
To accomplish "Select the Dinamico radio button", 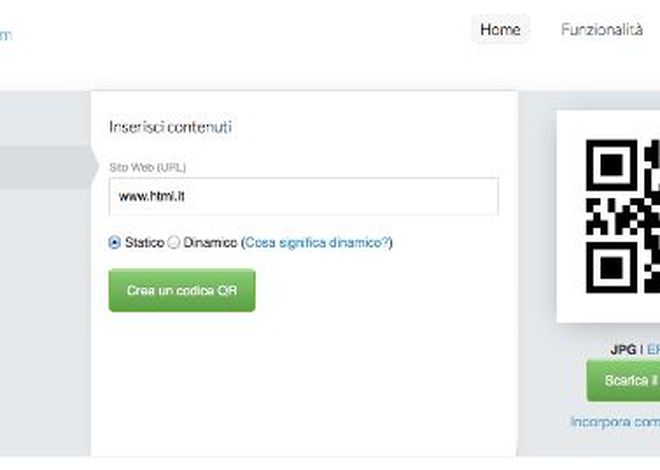I will [x=174, y=242].
